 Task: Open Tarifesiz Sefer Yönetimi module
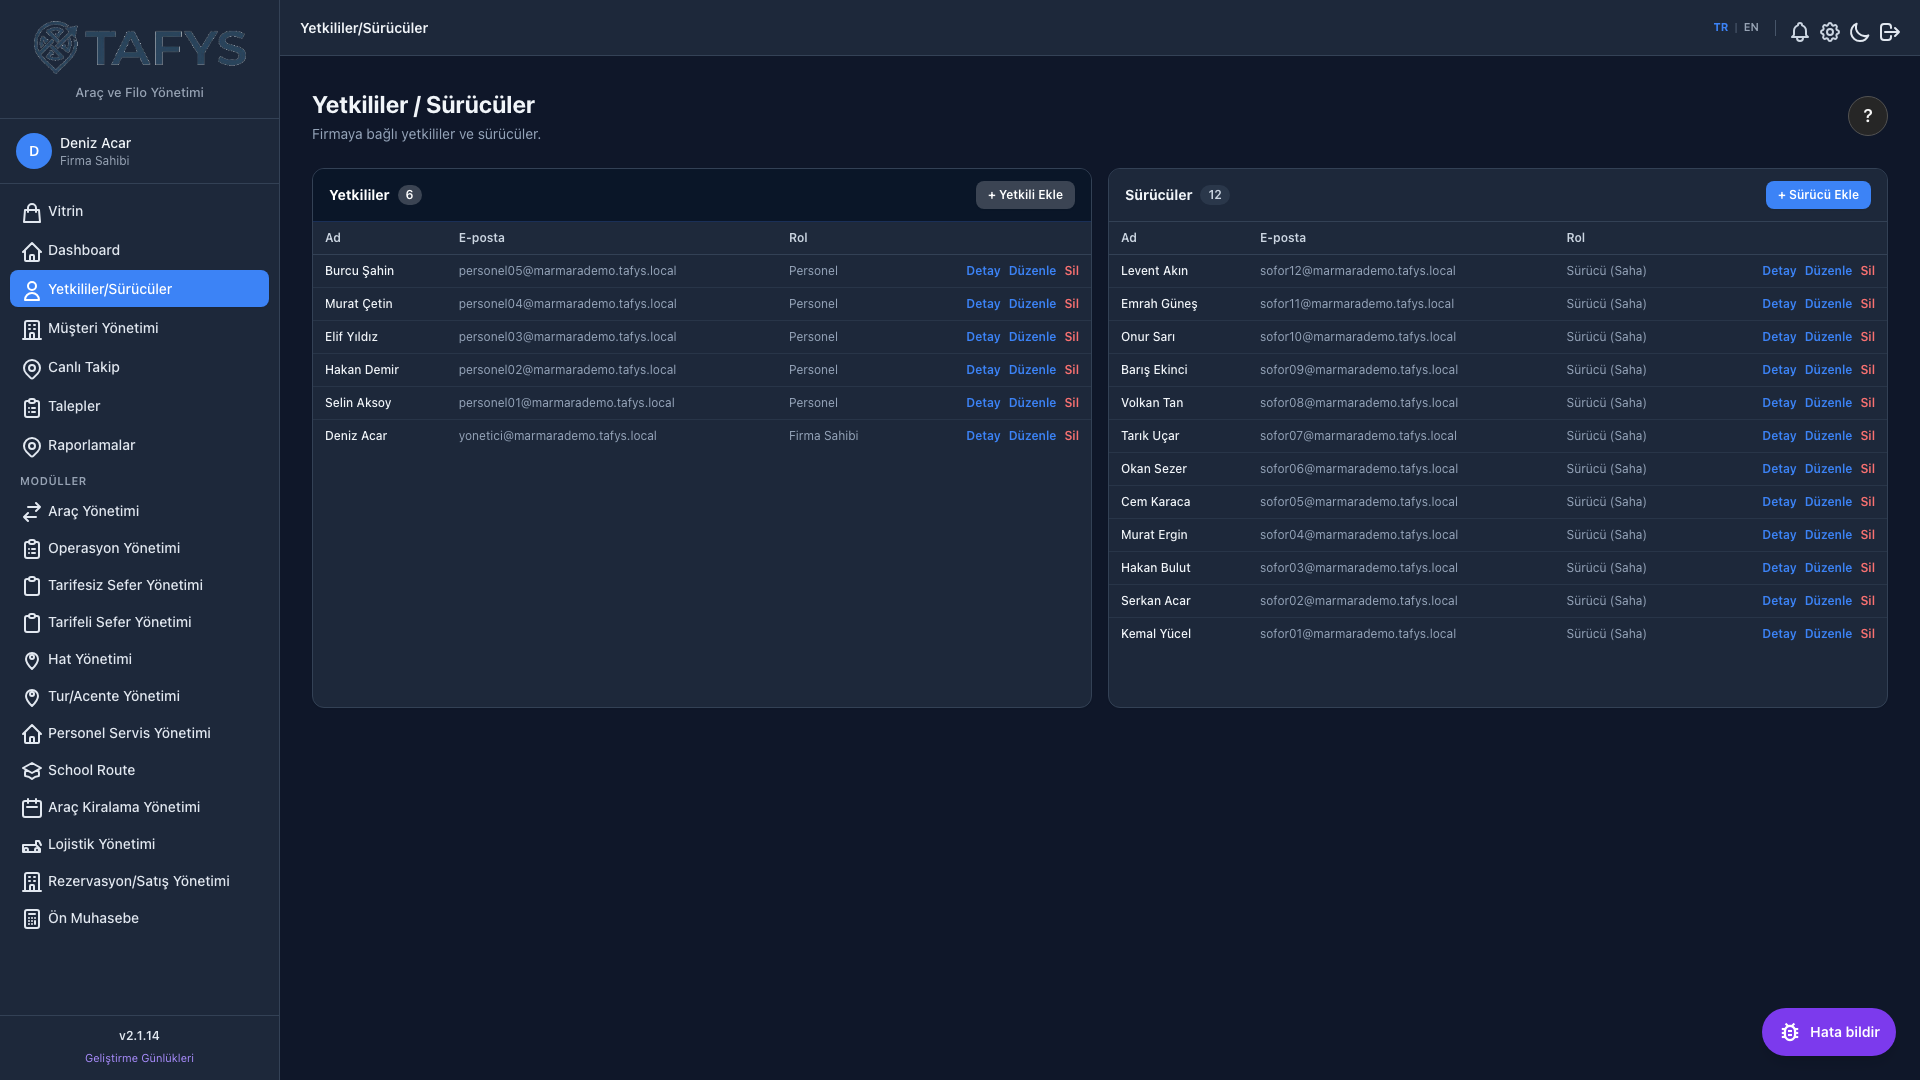click(x=139, y=585)
